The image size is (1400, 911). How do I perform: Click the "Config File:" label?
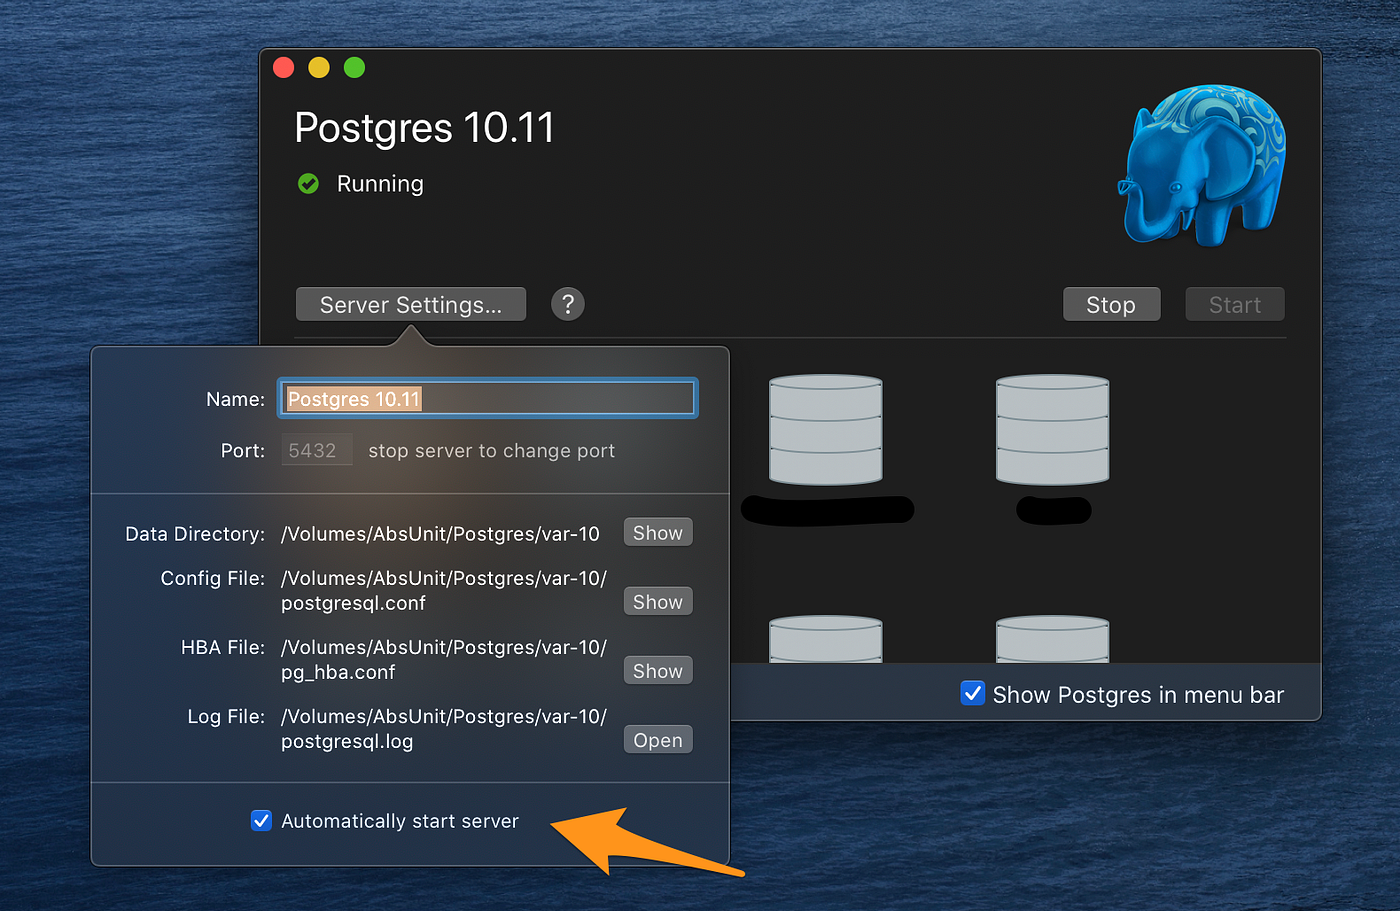[x=213, y=578]
